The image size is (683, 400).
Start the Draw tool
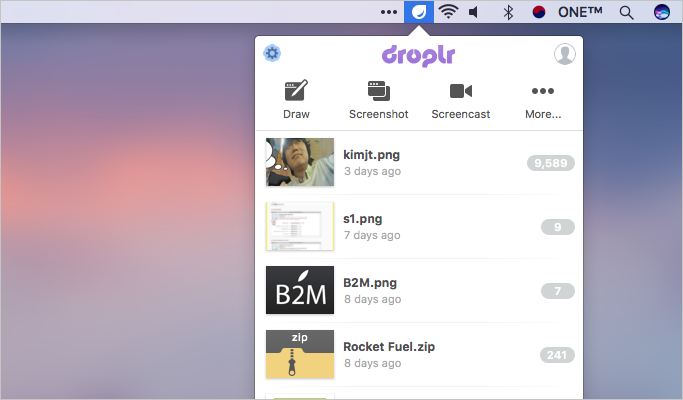(296, 100)
